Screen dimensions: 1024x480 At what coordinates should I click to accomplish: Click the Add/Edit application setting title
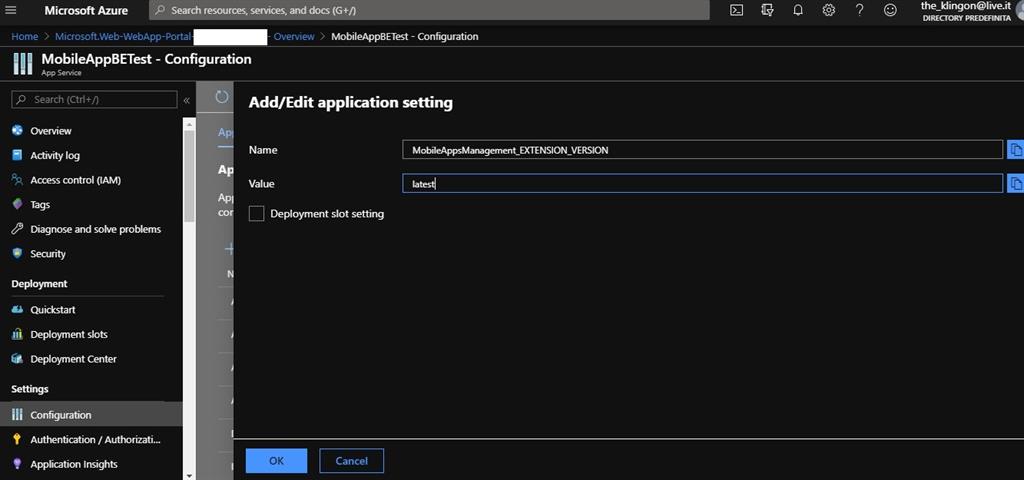pyautogui.click(x=351, y=103)
